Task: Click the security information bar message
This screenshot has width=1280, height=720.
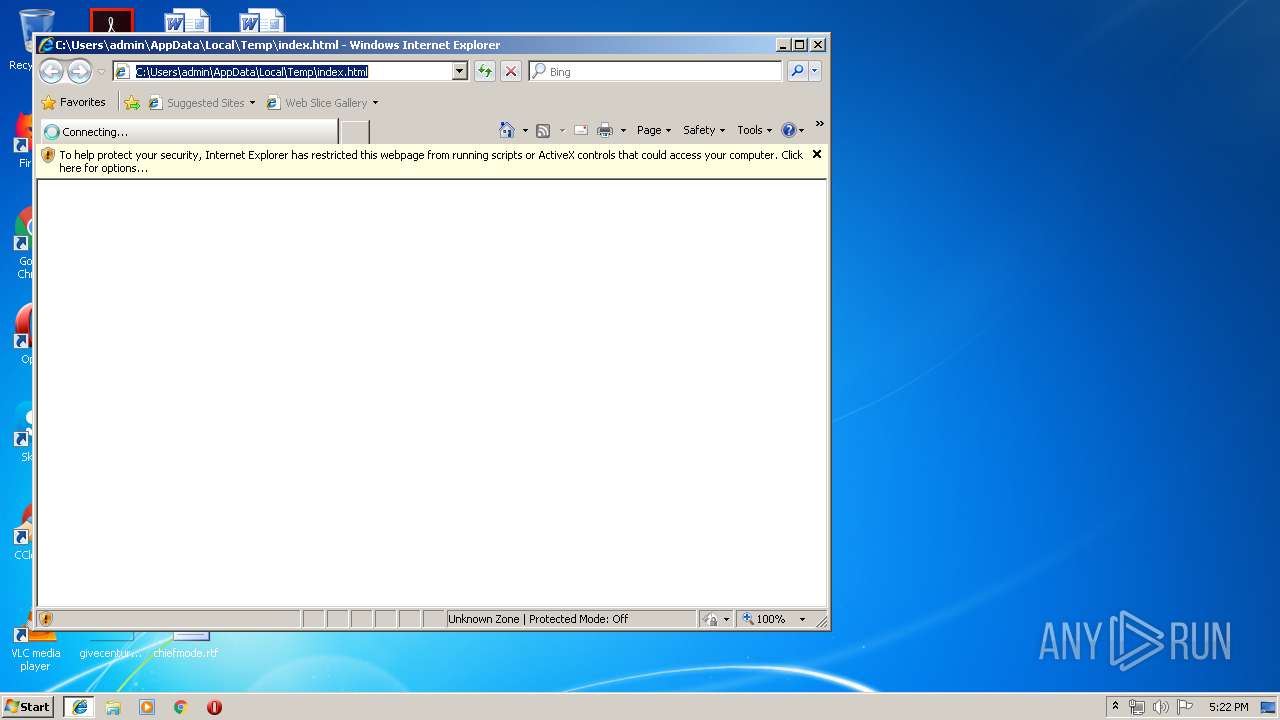Action: pyautogui.click(x=431, y=161)
